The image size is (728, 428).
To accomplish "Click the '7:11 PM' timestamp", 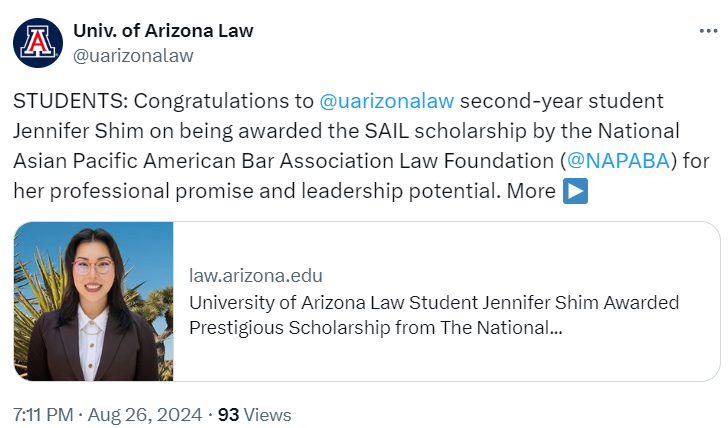I will 45,414.
